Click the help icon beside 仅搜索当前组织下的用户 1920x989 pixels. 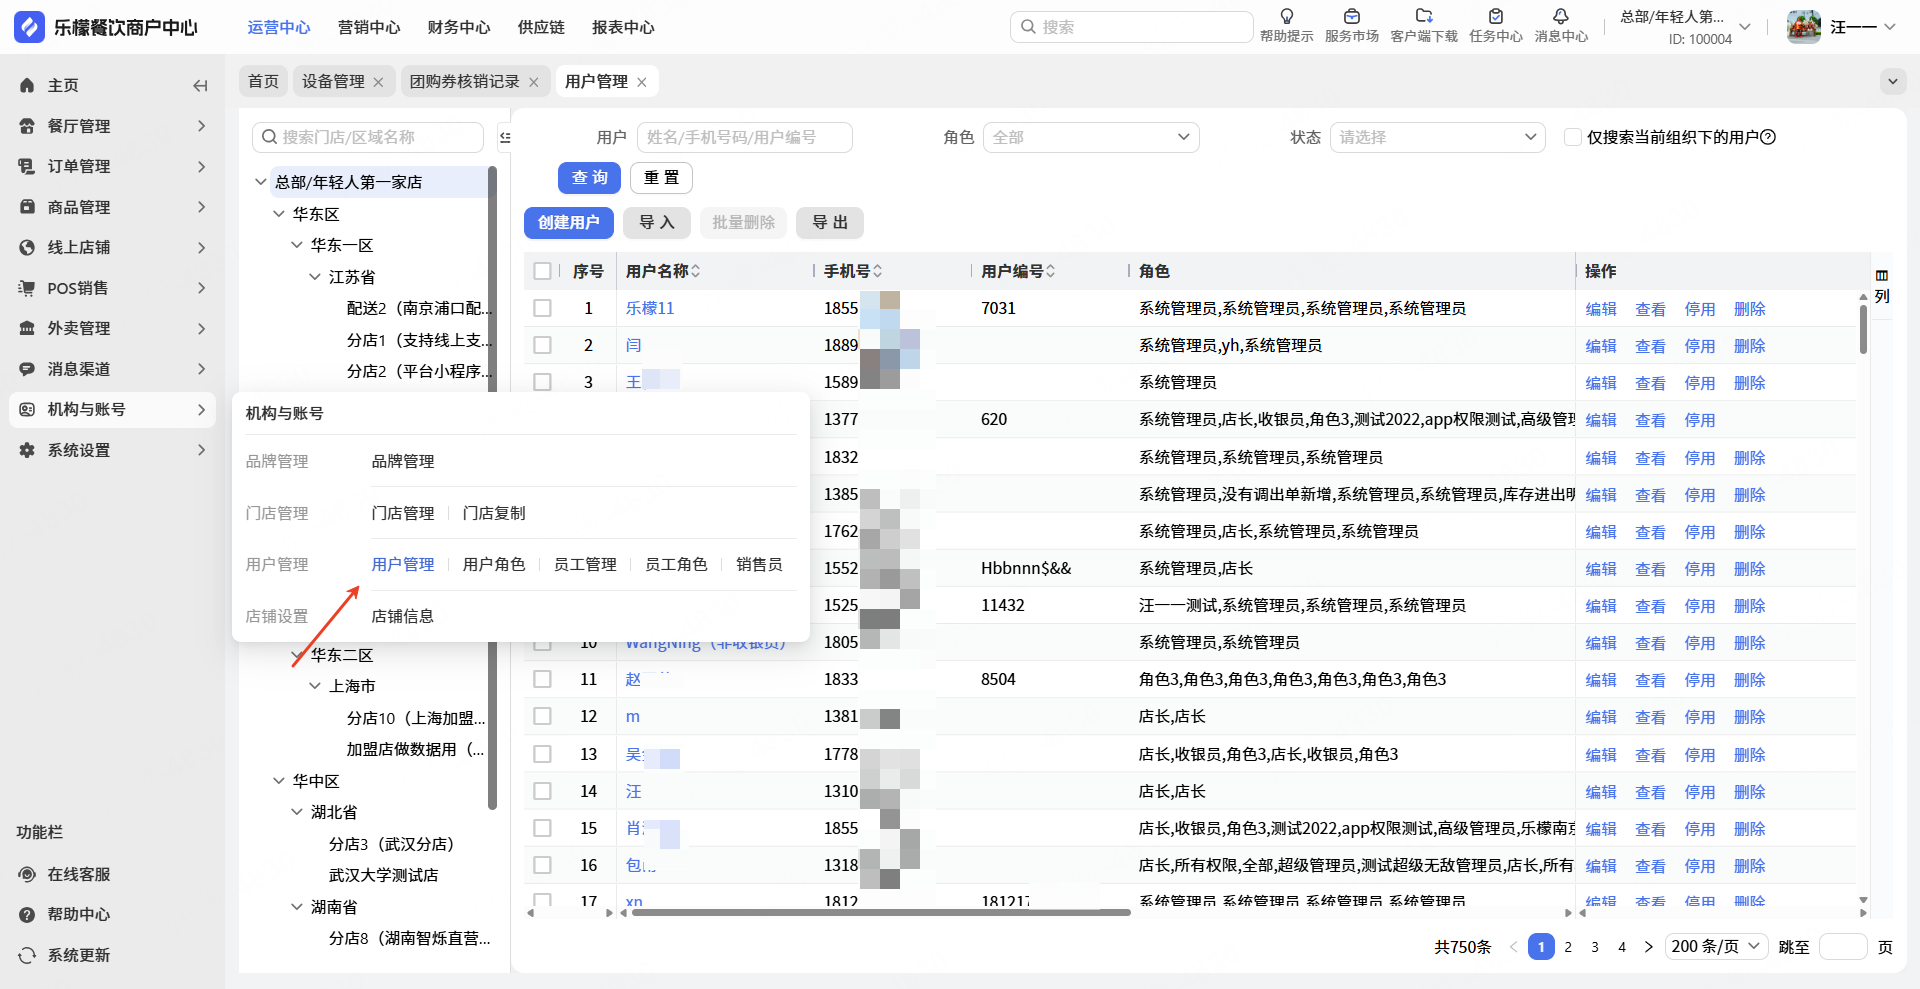coord(1768,137)
